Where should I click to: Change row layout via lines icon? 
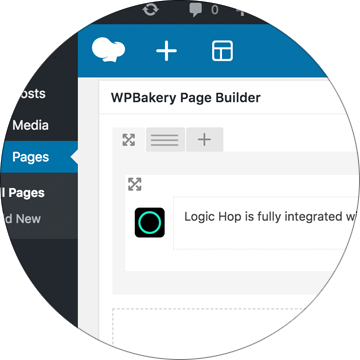[x=165, y=140]
